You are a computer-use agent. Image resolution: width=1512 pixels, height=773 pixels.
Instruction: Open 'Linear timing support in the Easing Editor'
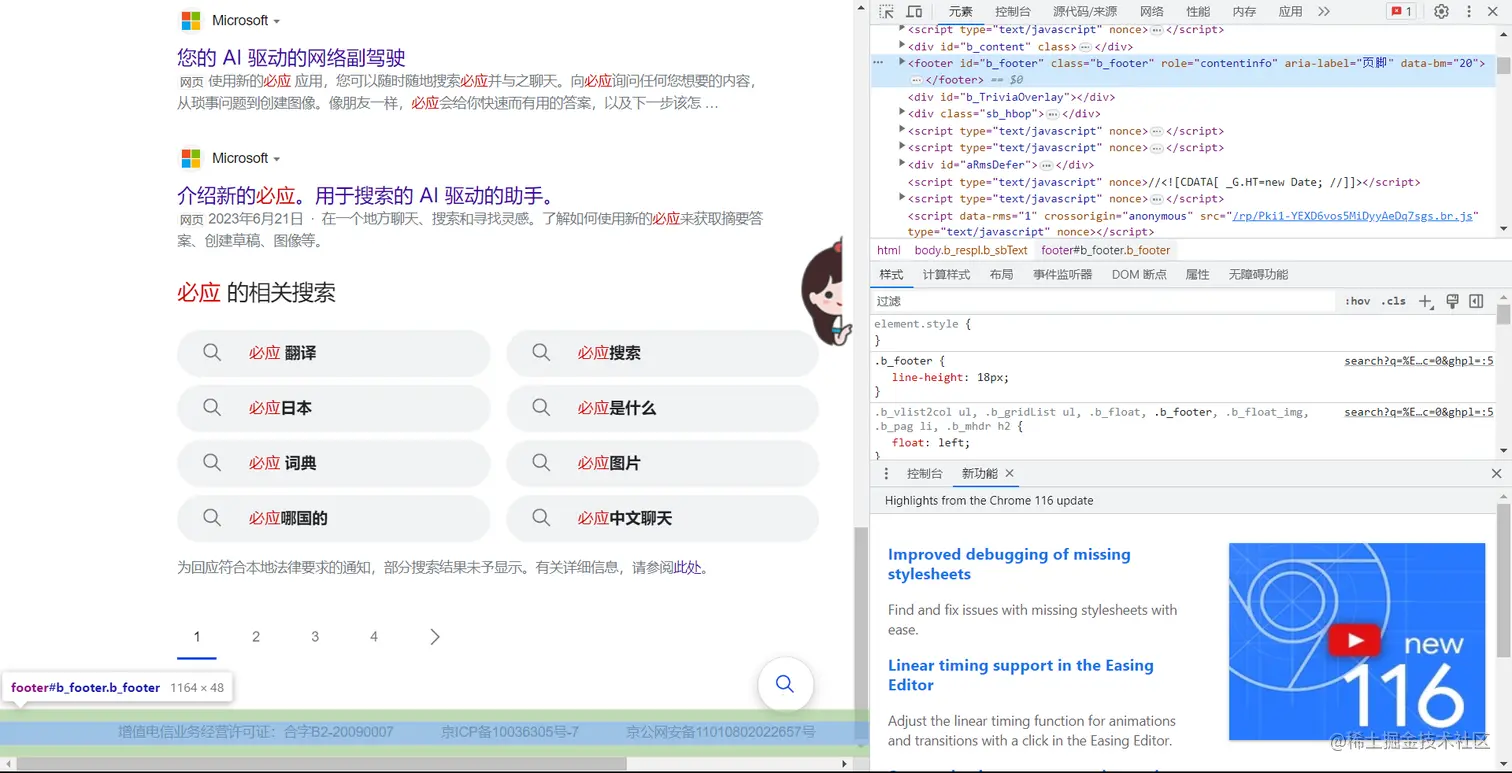(x=1021, y=675)
